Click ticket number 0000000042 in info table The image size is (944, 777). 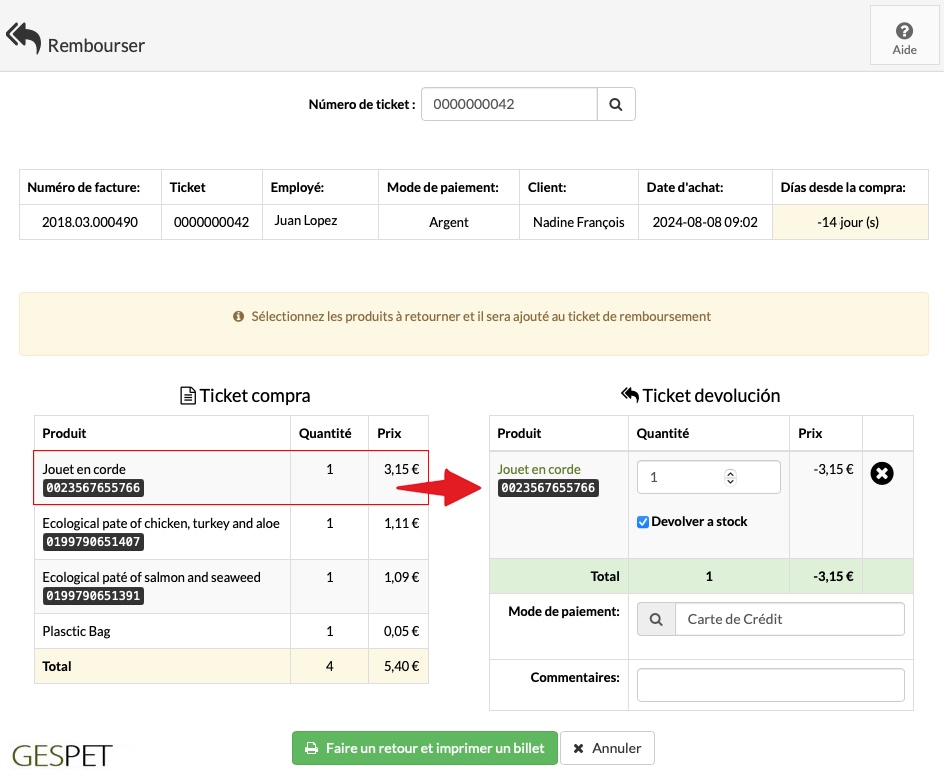pos(211,222)
